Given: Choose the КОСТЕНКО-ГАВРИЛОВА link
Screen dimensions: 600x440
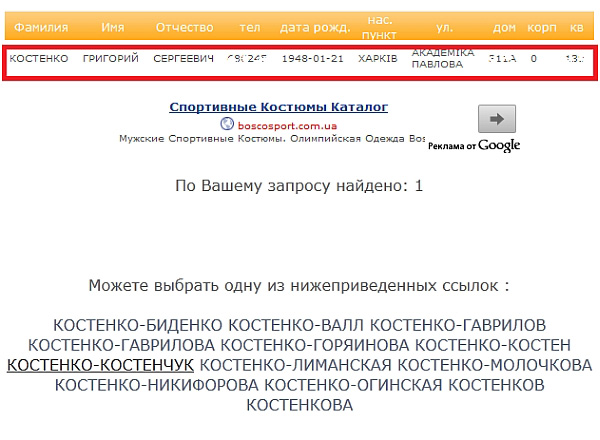Looking at the screenshot, I should [131, 345].
